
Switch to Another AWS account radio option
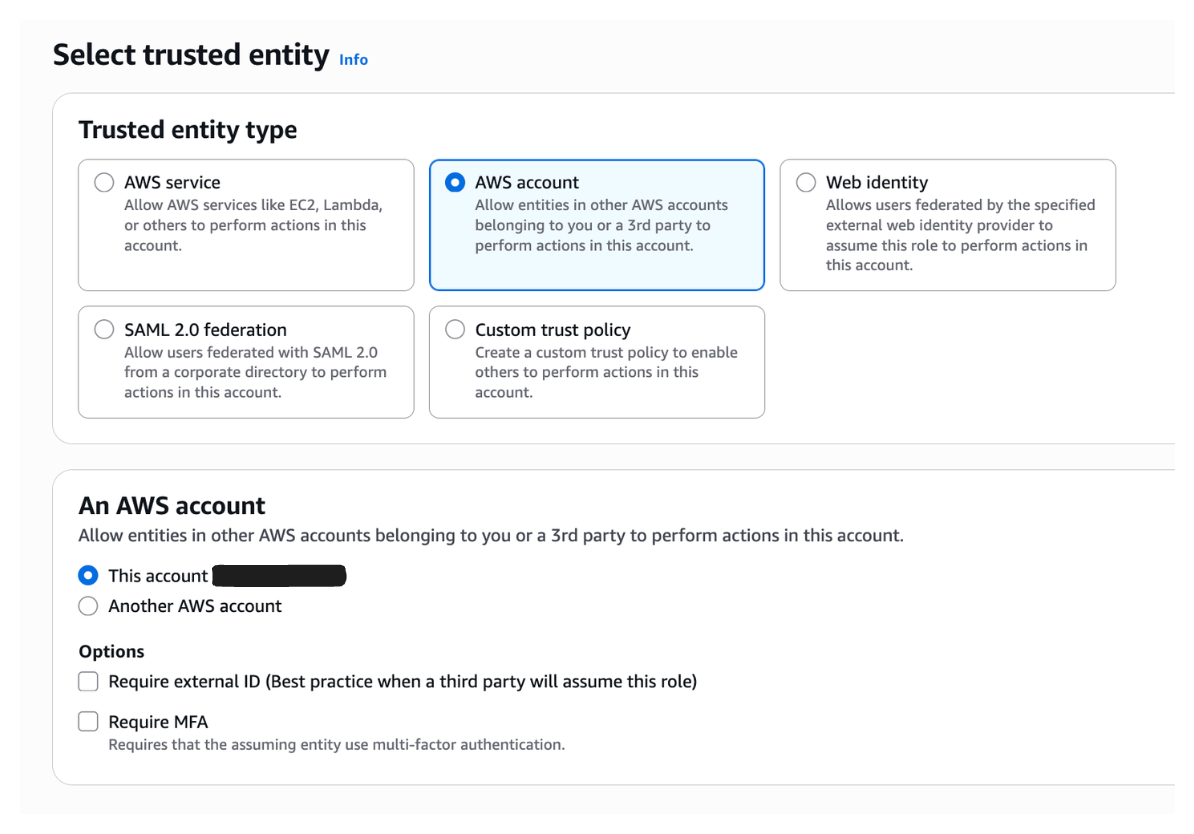[x=88, y=606]
